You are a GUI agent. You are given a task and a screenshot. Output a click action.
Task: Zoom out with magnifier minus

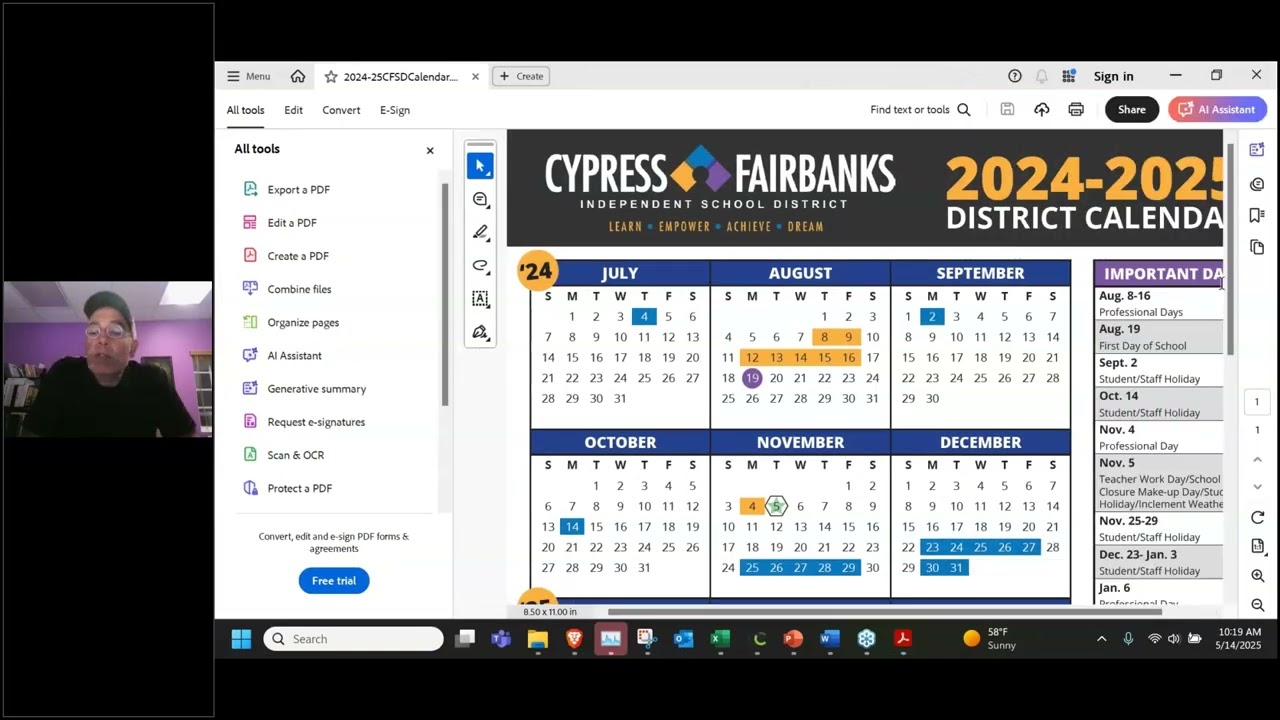(1257, 605)
